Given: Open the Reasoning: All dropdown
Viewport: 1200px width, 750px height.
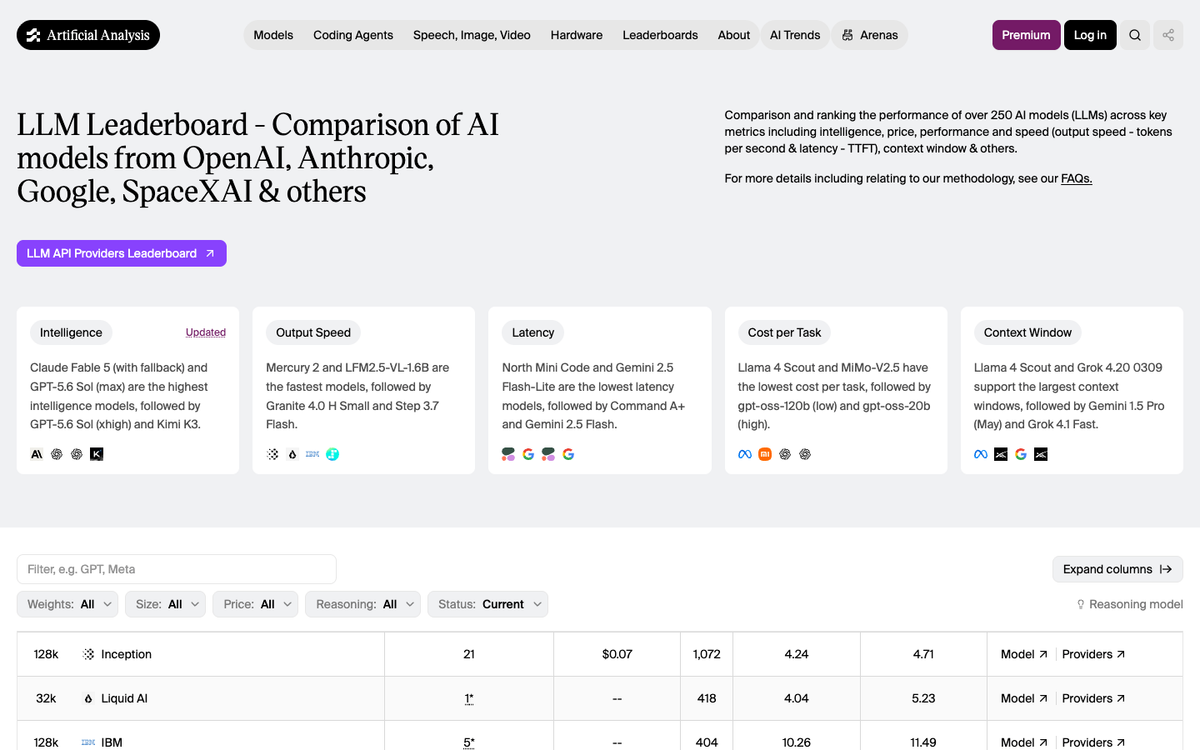Looking at the screenshot, I should (x=363, y=604).
